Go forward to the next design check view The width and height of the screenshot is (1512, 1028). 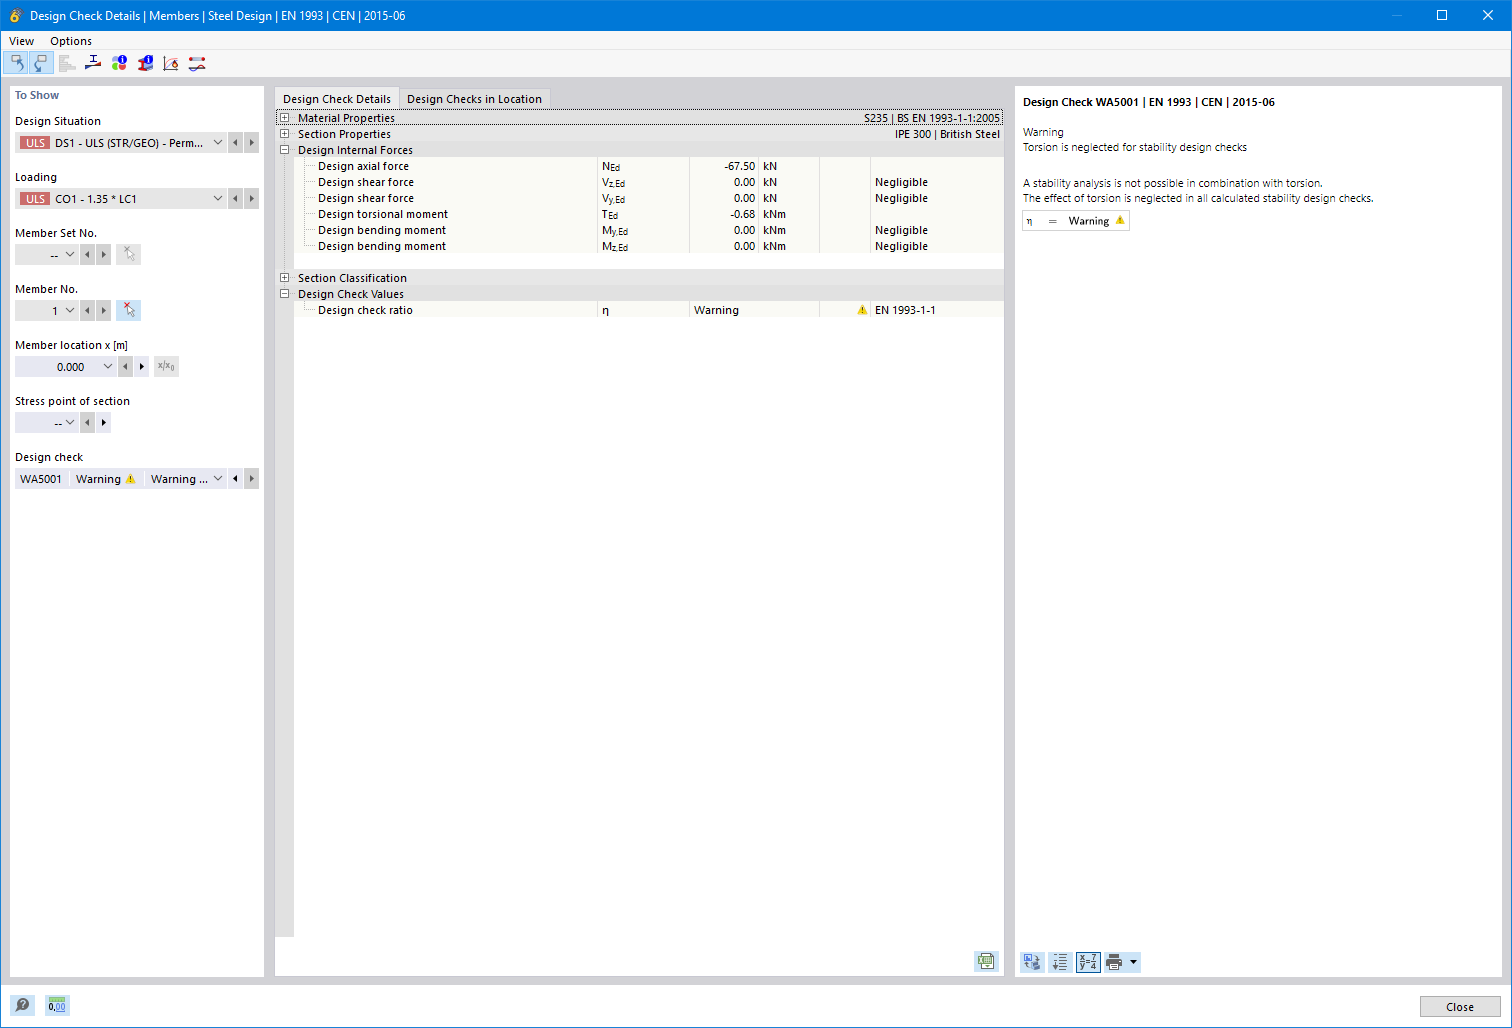pyautogui.click(x=40, y=62)
